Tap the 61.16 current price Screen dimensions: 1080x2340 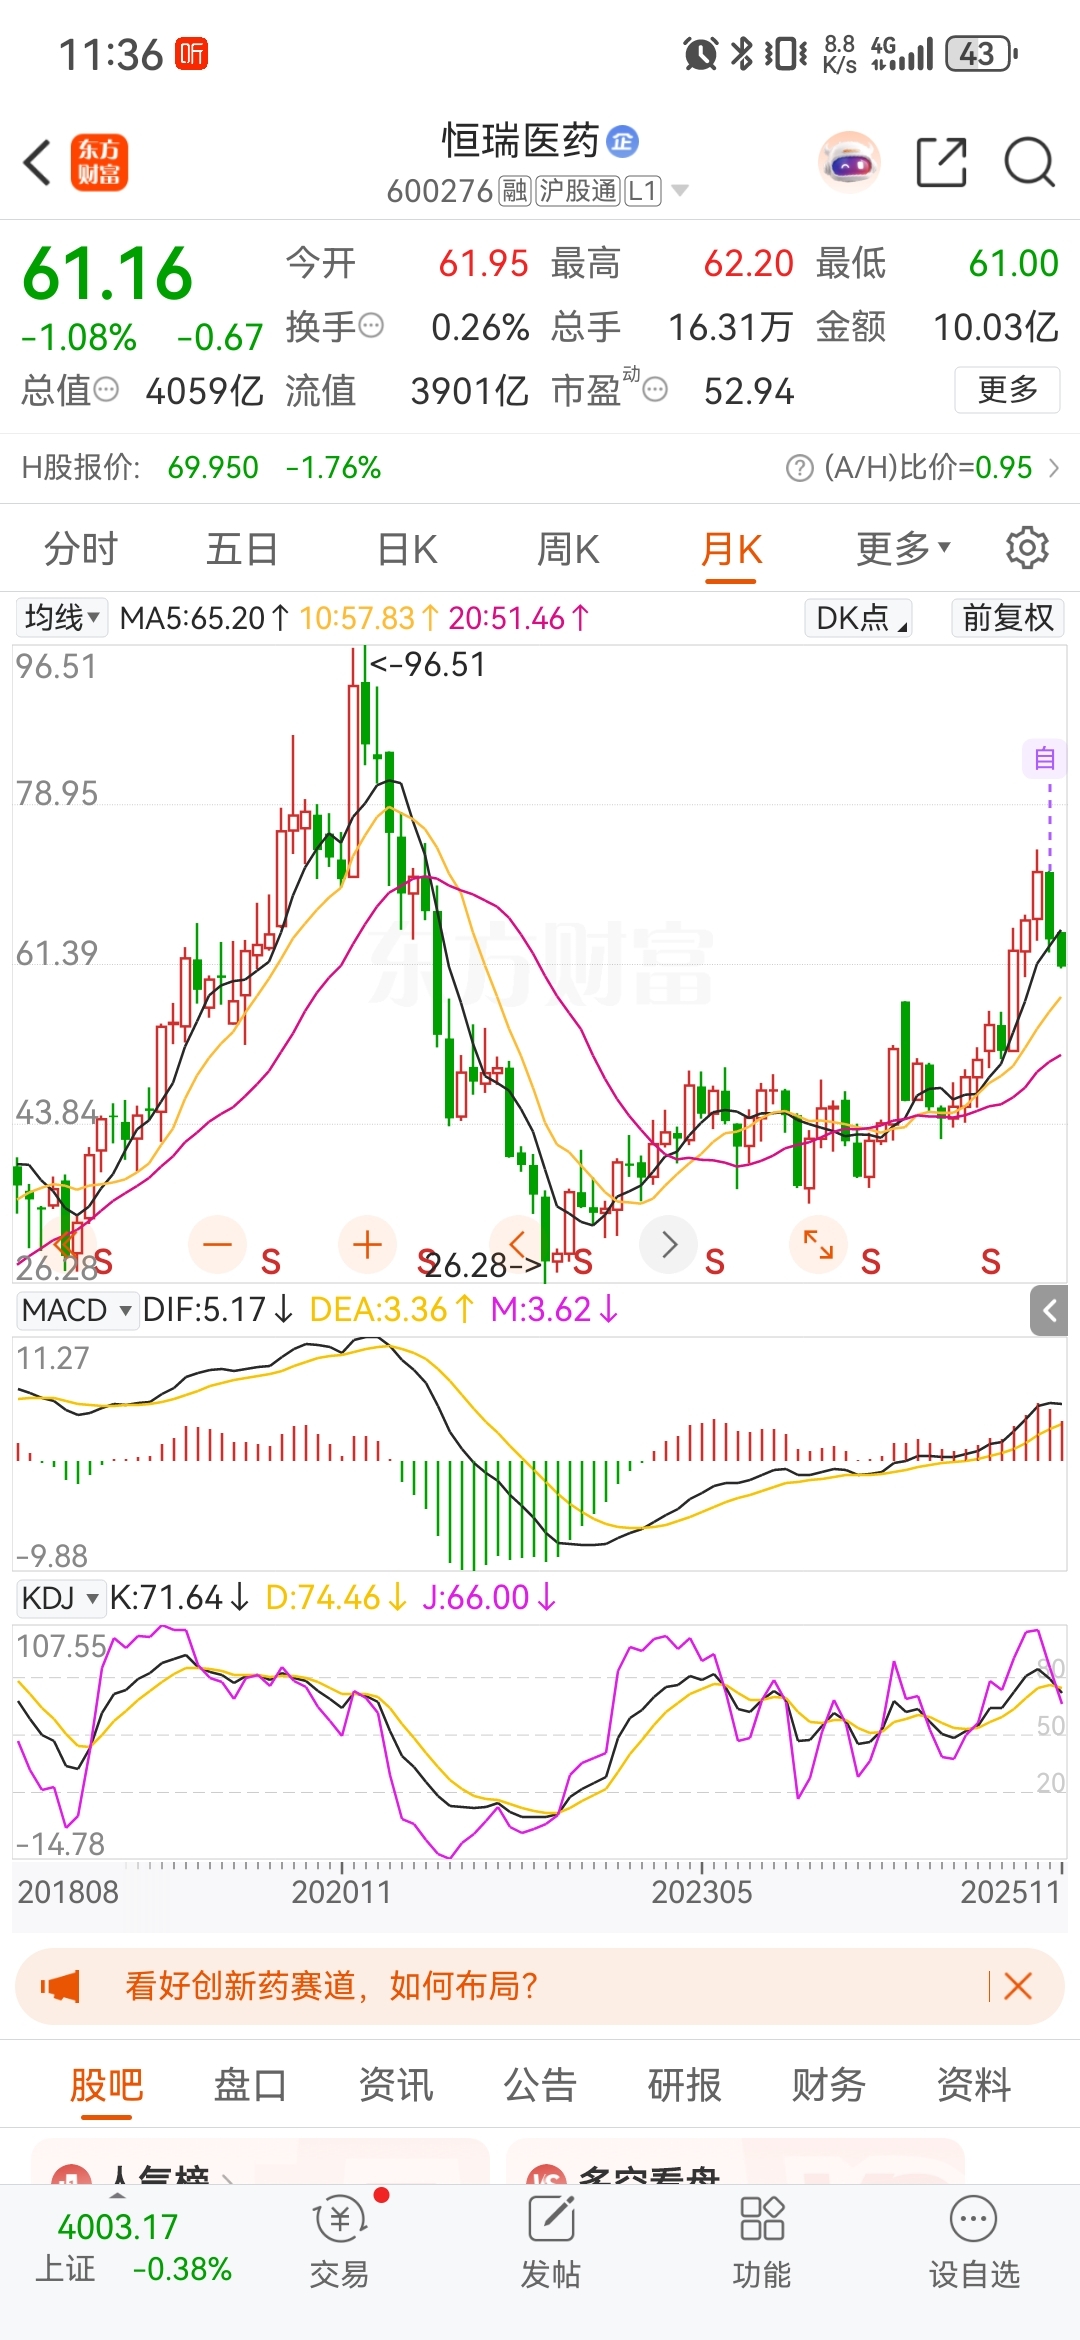tap(107, 273)
